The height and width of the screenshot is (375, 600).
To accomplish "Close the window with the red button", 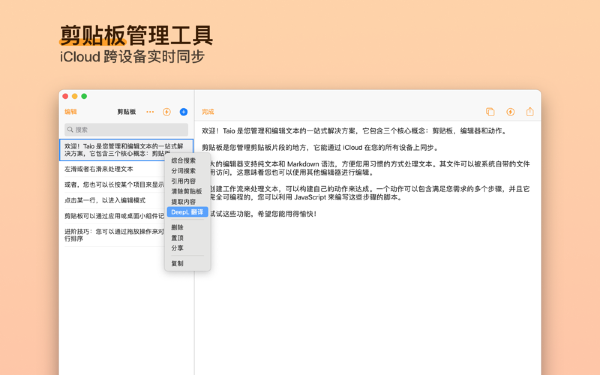I will (x=65, y=96).
